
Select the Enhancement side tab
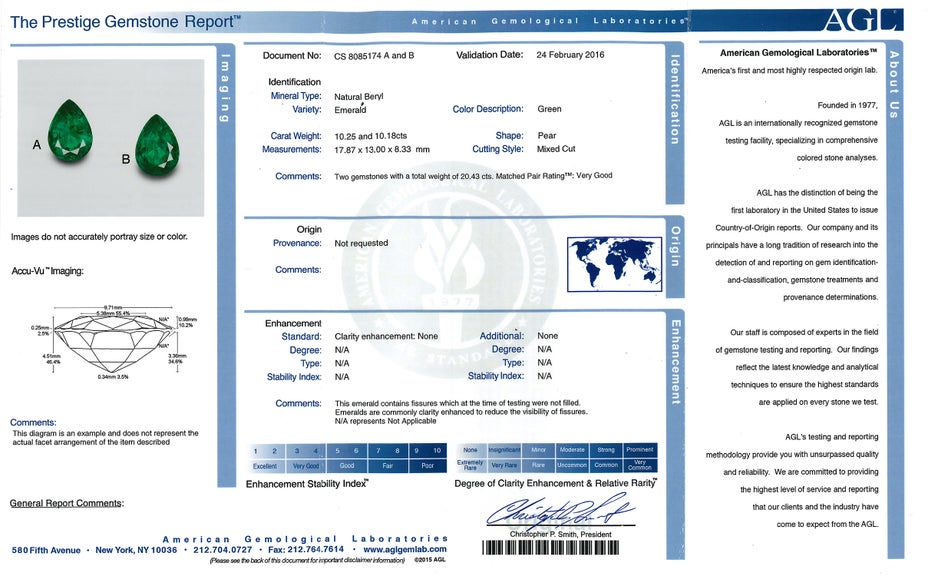point(675,362)
